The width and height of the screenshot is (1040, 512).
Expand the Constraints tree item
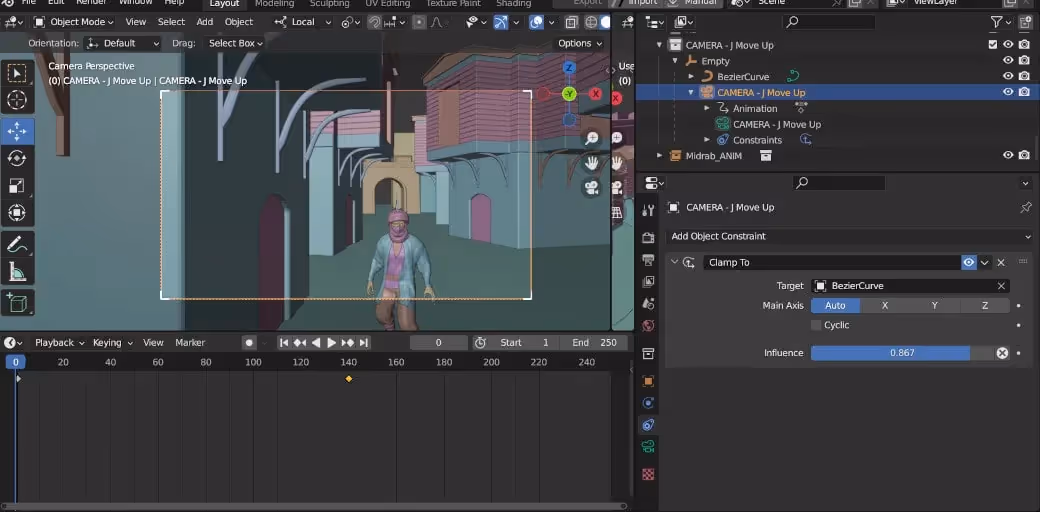click(707, 140)
